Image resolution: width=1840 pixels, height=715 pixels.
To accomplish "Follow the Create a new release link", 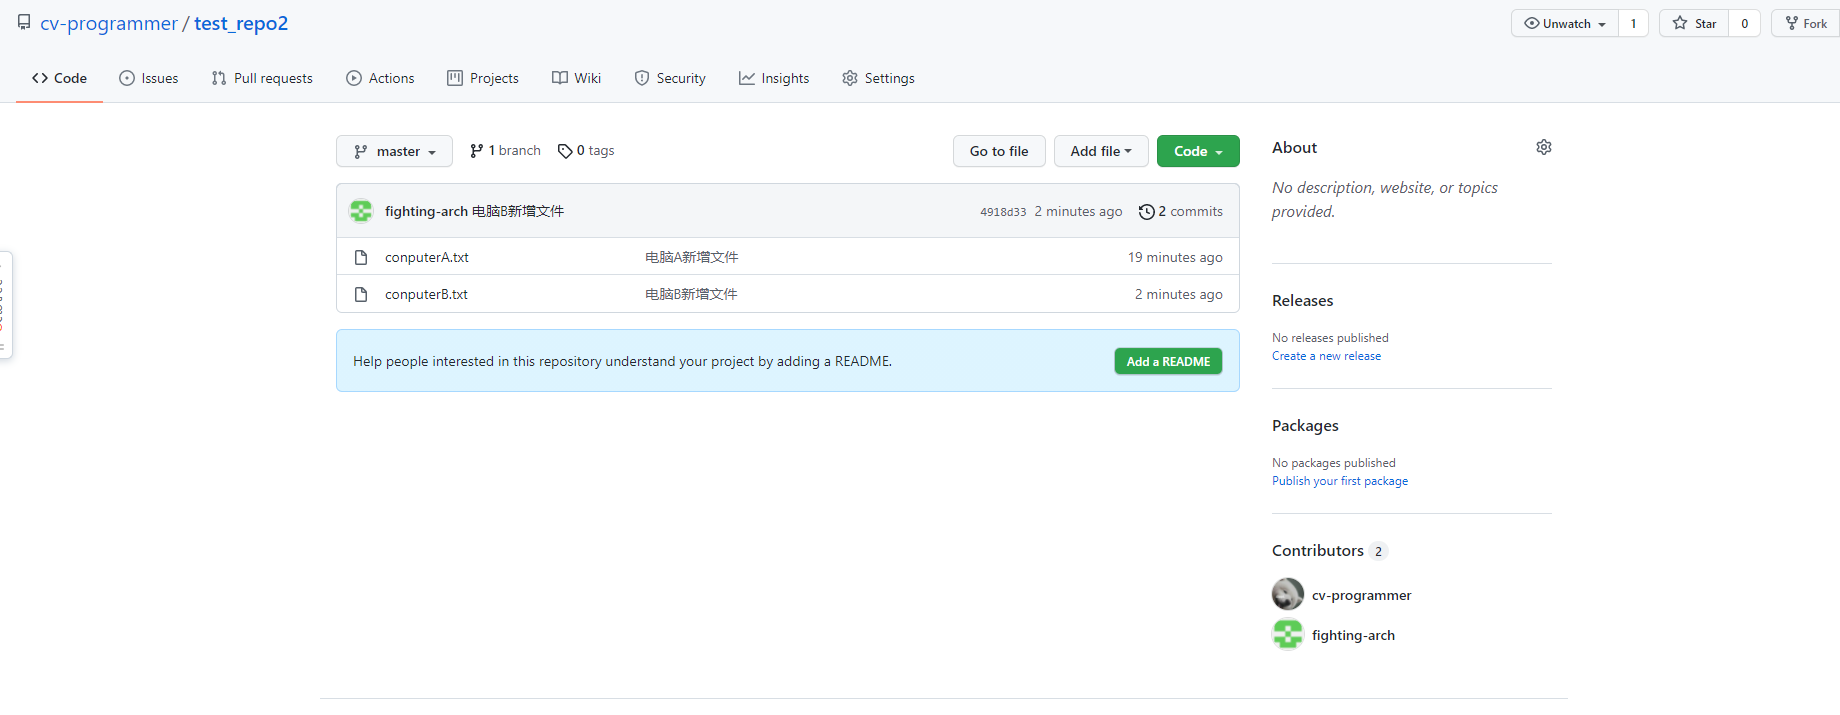I will coord(1326,356).
